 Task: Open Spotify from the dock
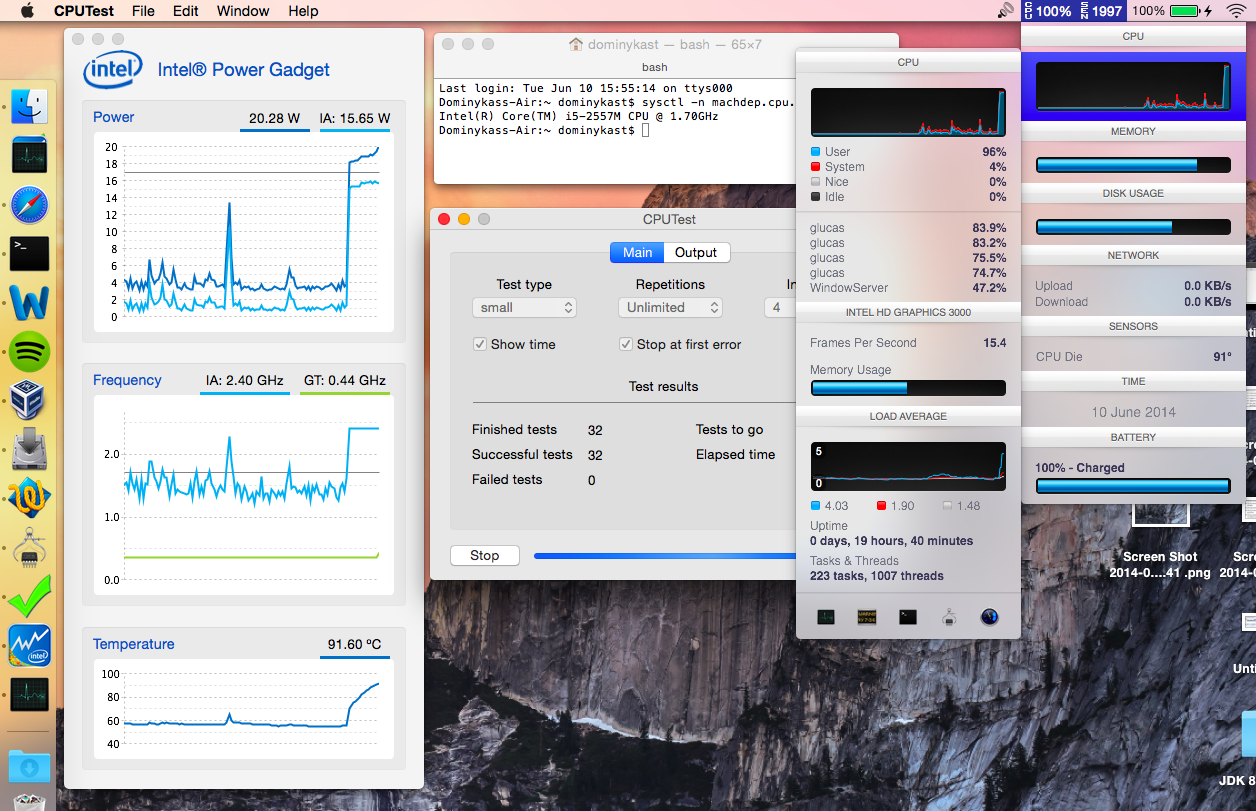29,351
